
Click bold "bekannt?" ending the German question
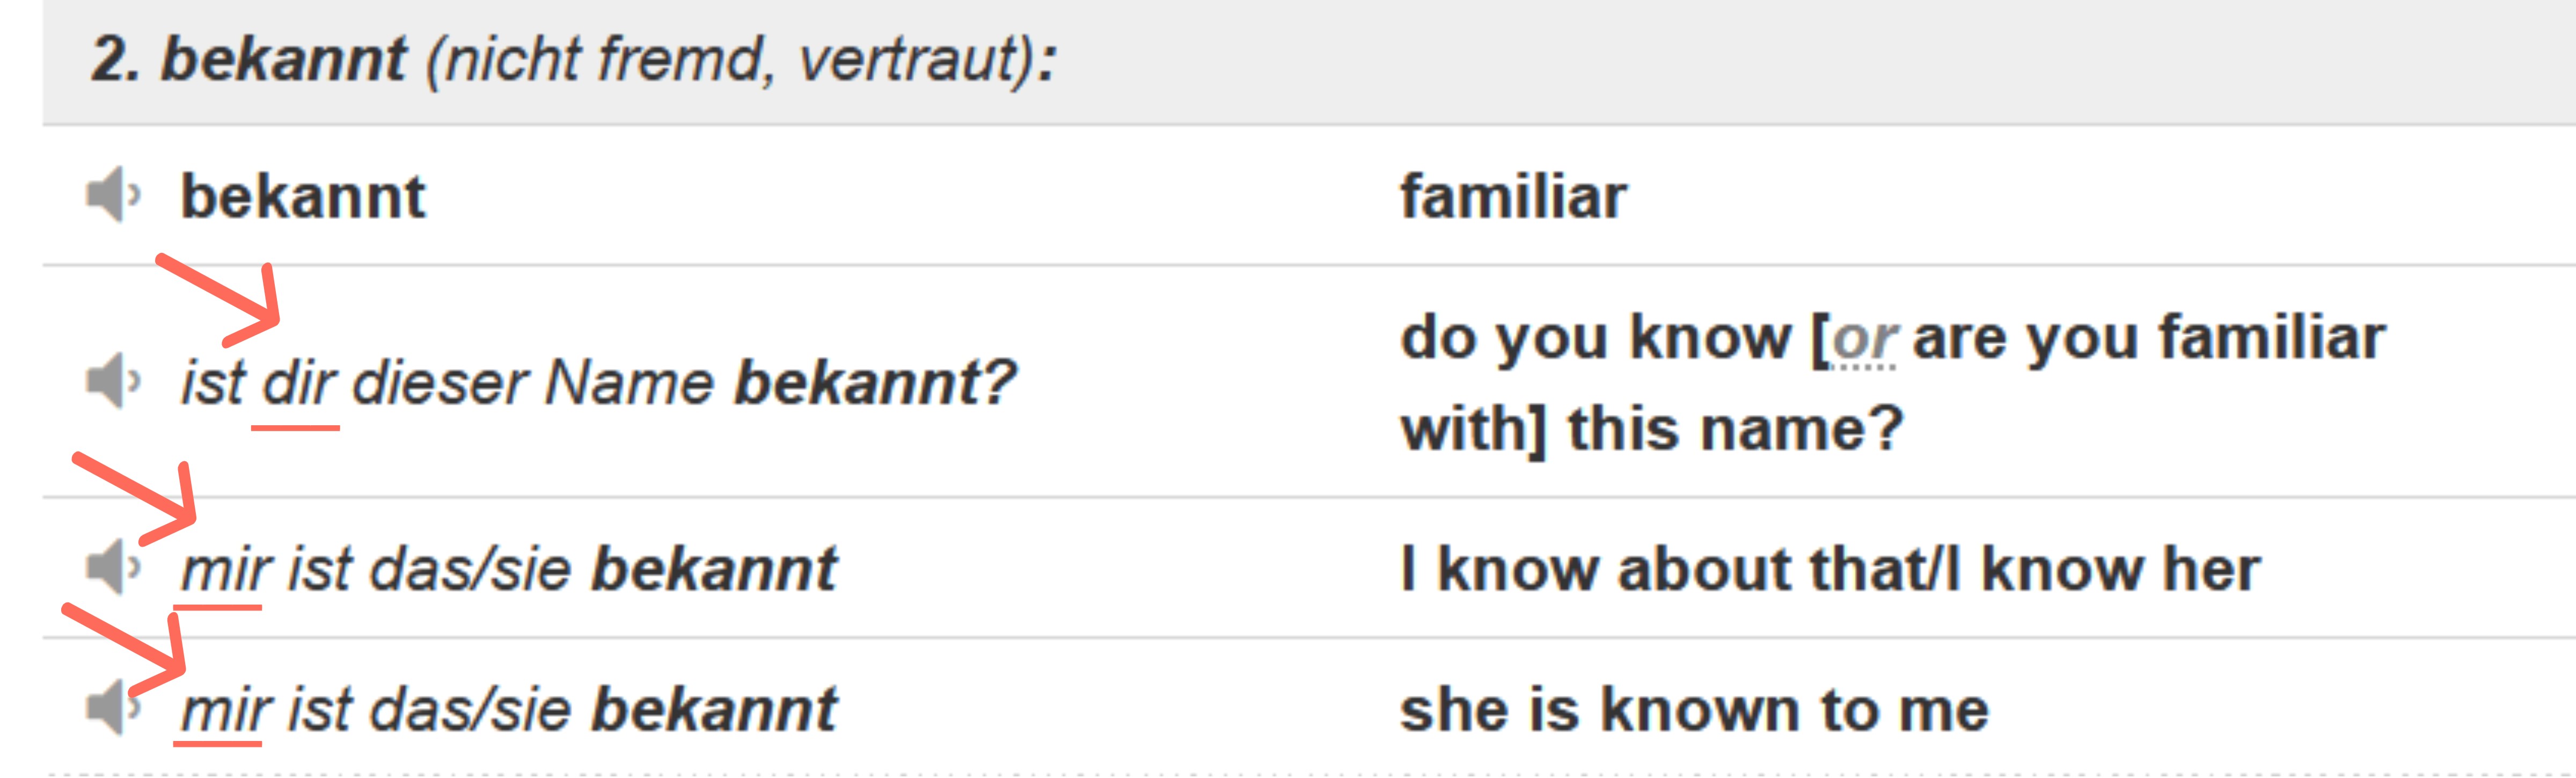pyautogui.click(x=874, y=383)
